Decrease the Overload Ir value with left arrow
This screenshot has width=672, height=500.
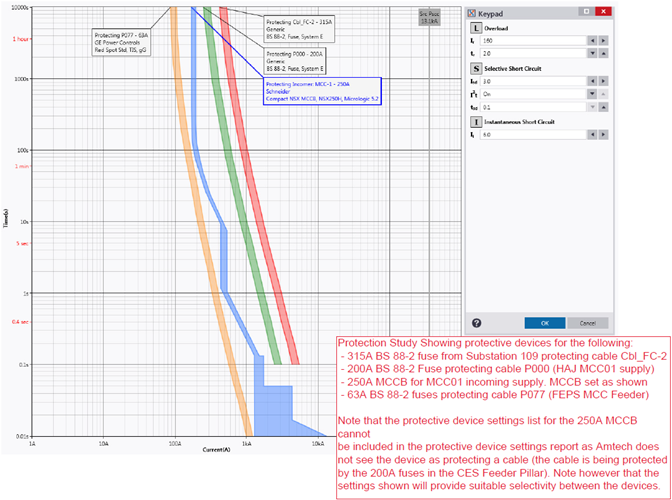click(x=591, y=41)
